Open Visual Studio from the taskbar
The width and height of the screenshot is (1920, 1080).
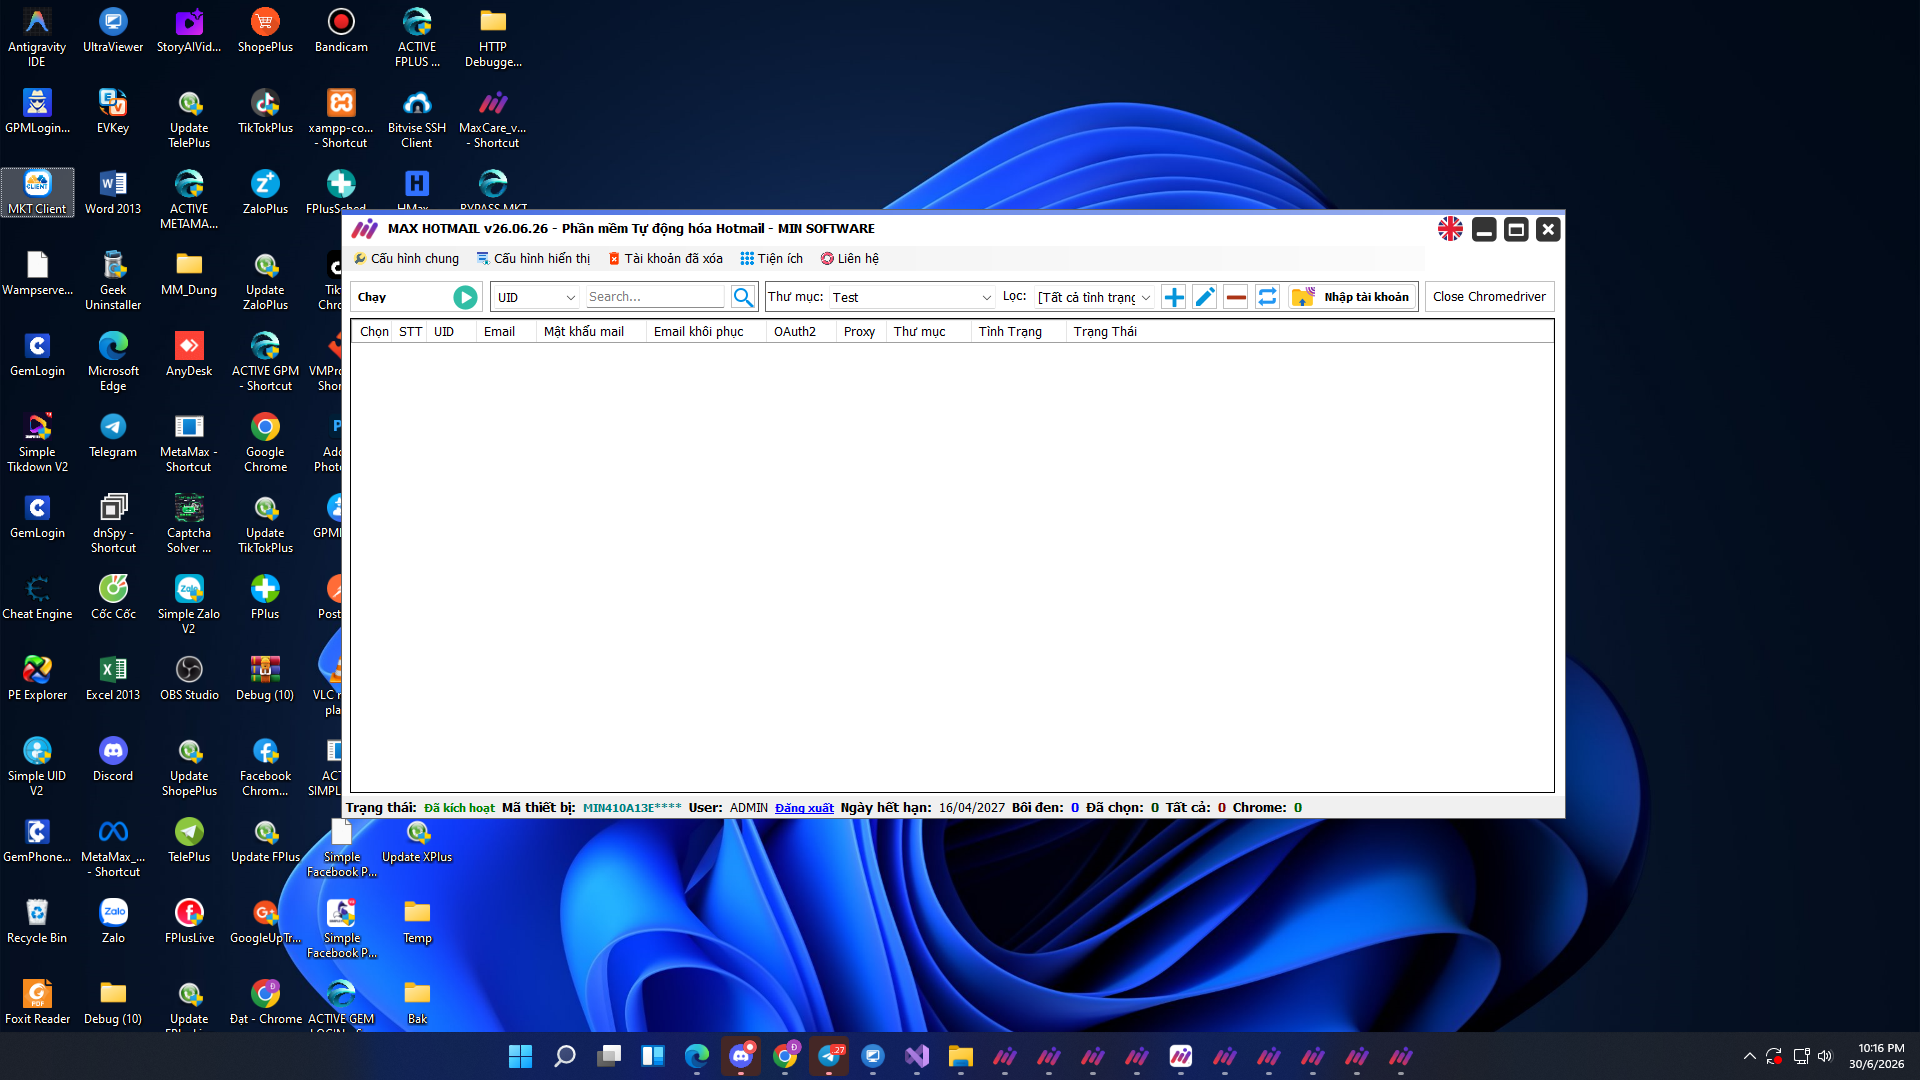pos(917,1056)
